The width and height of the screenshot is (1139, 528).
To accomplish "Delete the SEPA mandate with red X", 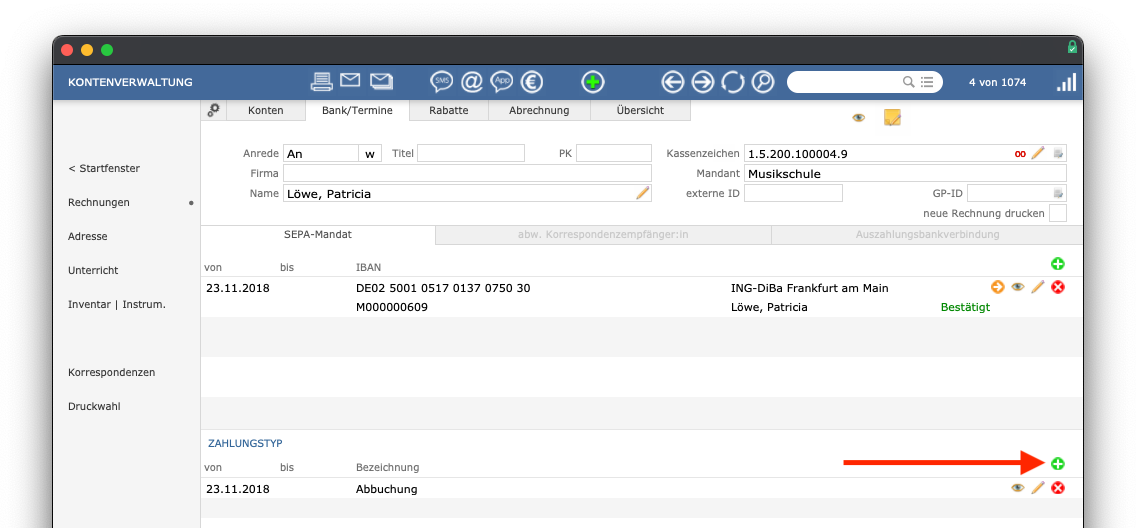I will pos(1058,288).
